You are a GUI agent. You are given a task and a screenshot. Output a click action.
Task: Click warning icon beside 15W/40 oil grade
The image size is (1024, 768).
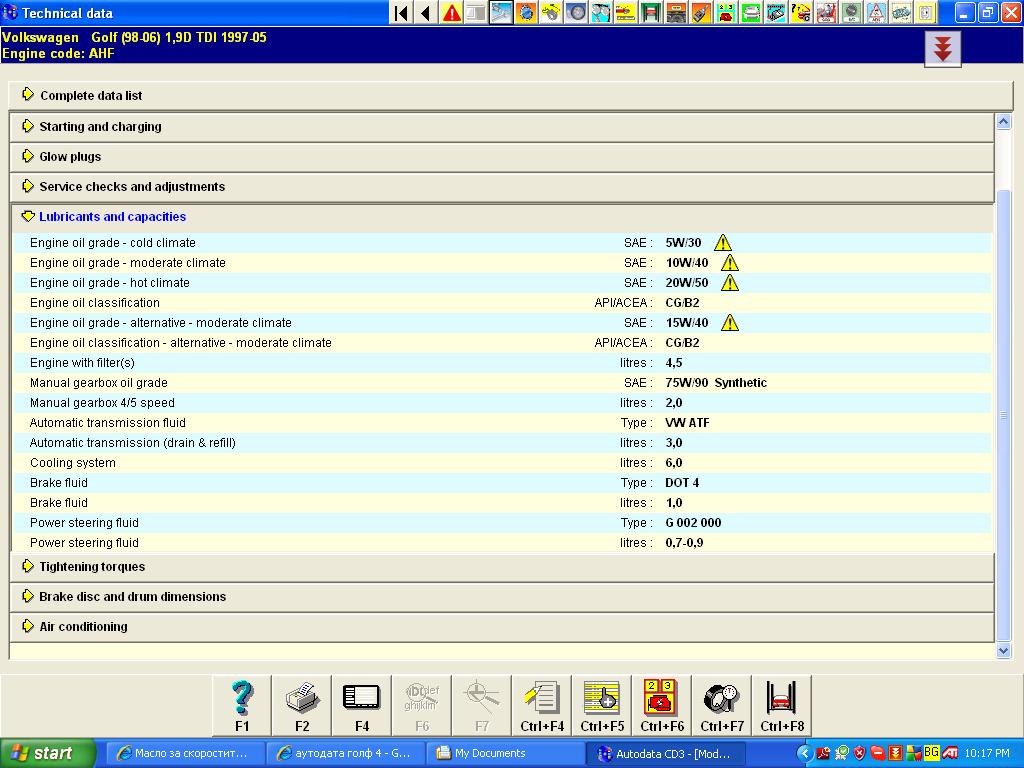pyautogui.click(x=730, y=323)
